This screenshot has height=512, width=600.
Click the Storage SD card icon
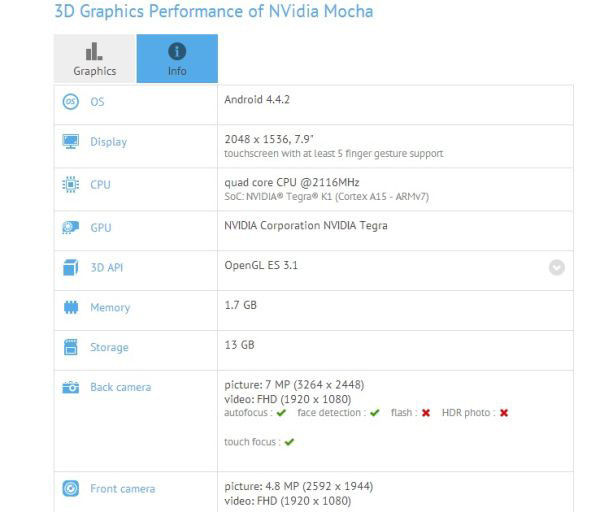point(71,347)
